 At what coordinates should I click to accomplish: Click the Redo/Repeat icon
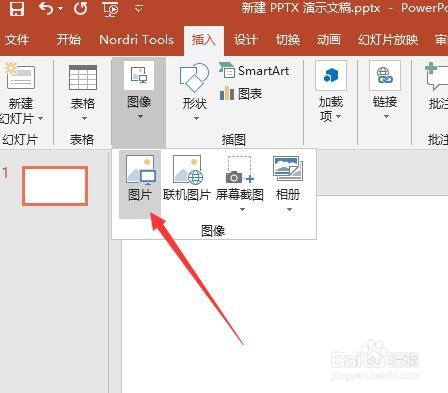[81, 8]
